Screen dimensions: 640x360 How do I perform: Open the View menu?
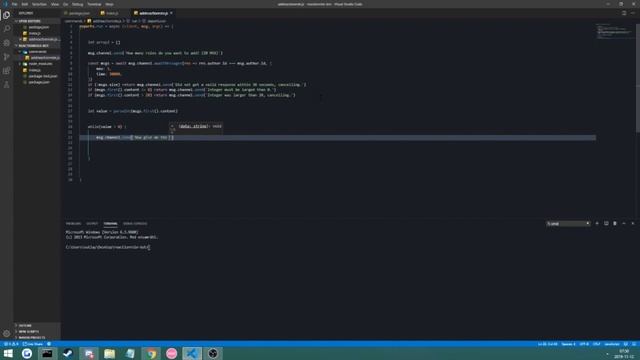(55, 4)
